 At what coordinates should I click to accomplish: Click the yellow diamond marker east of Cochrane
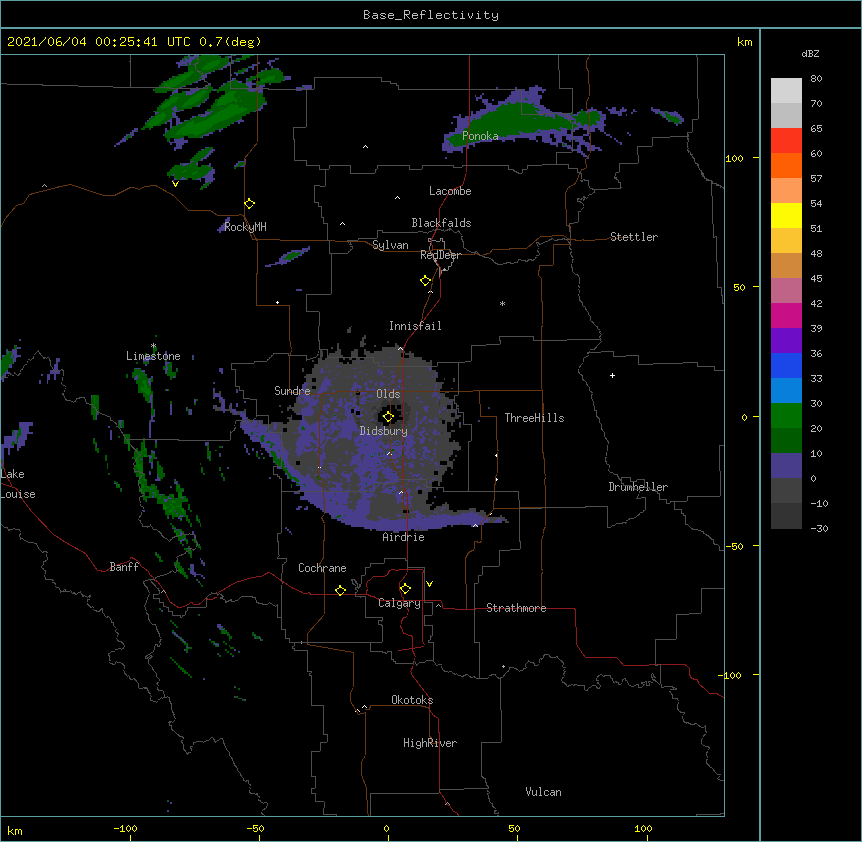click(340, 590)
